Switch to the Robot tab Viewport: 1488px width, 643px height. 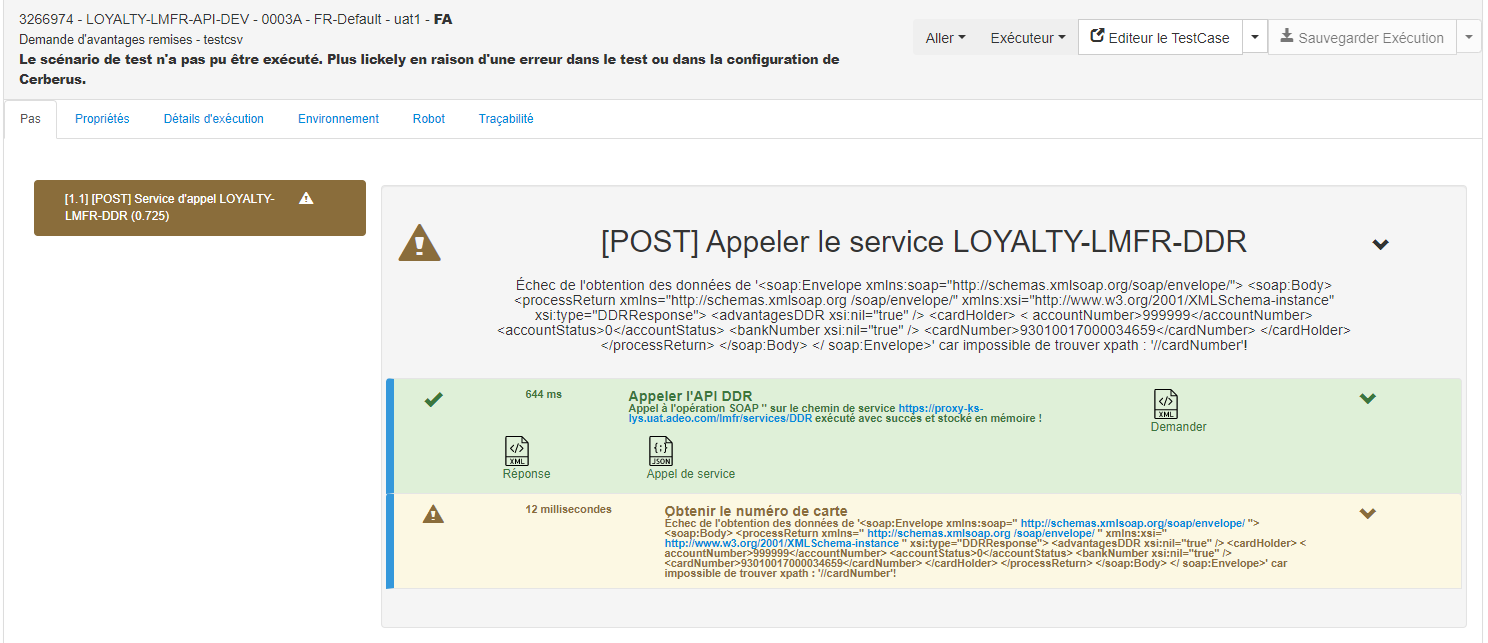click(x=429, y=119)
